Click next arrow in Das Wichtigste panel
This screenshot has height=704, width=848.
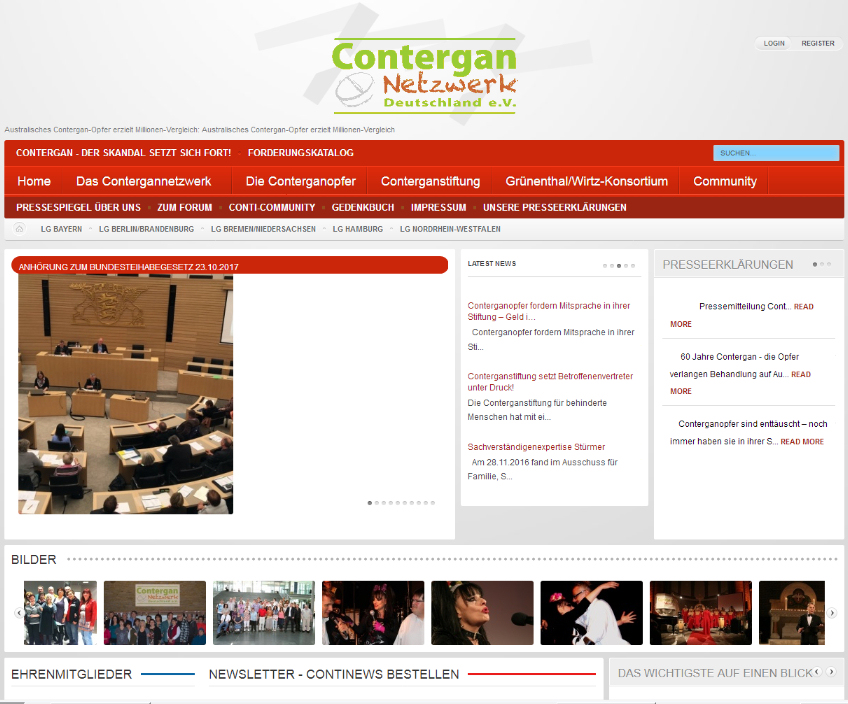click(x=831, y=672)
